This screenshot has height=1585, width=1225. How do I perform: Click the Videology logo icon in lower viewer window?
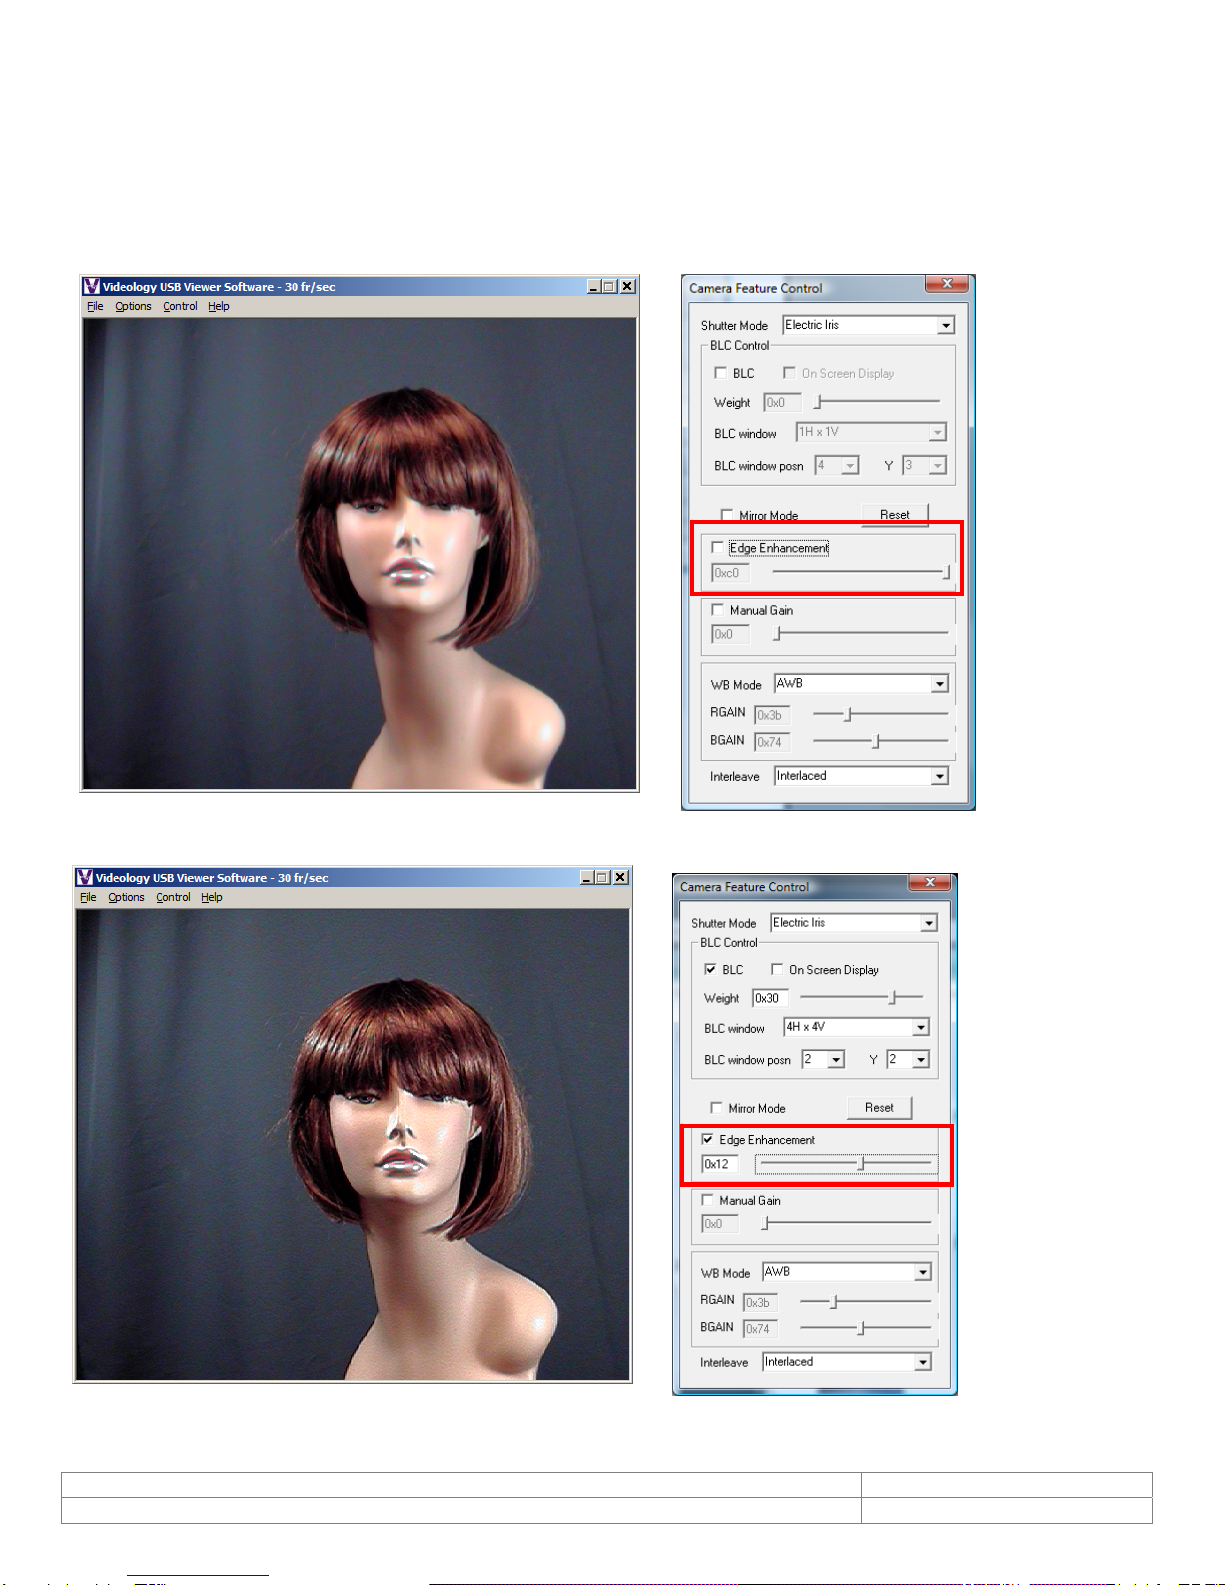point(84,877)
